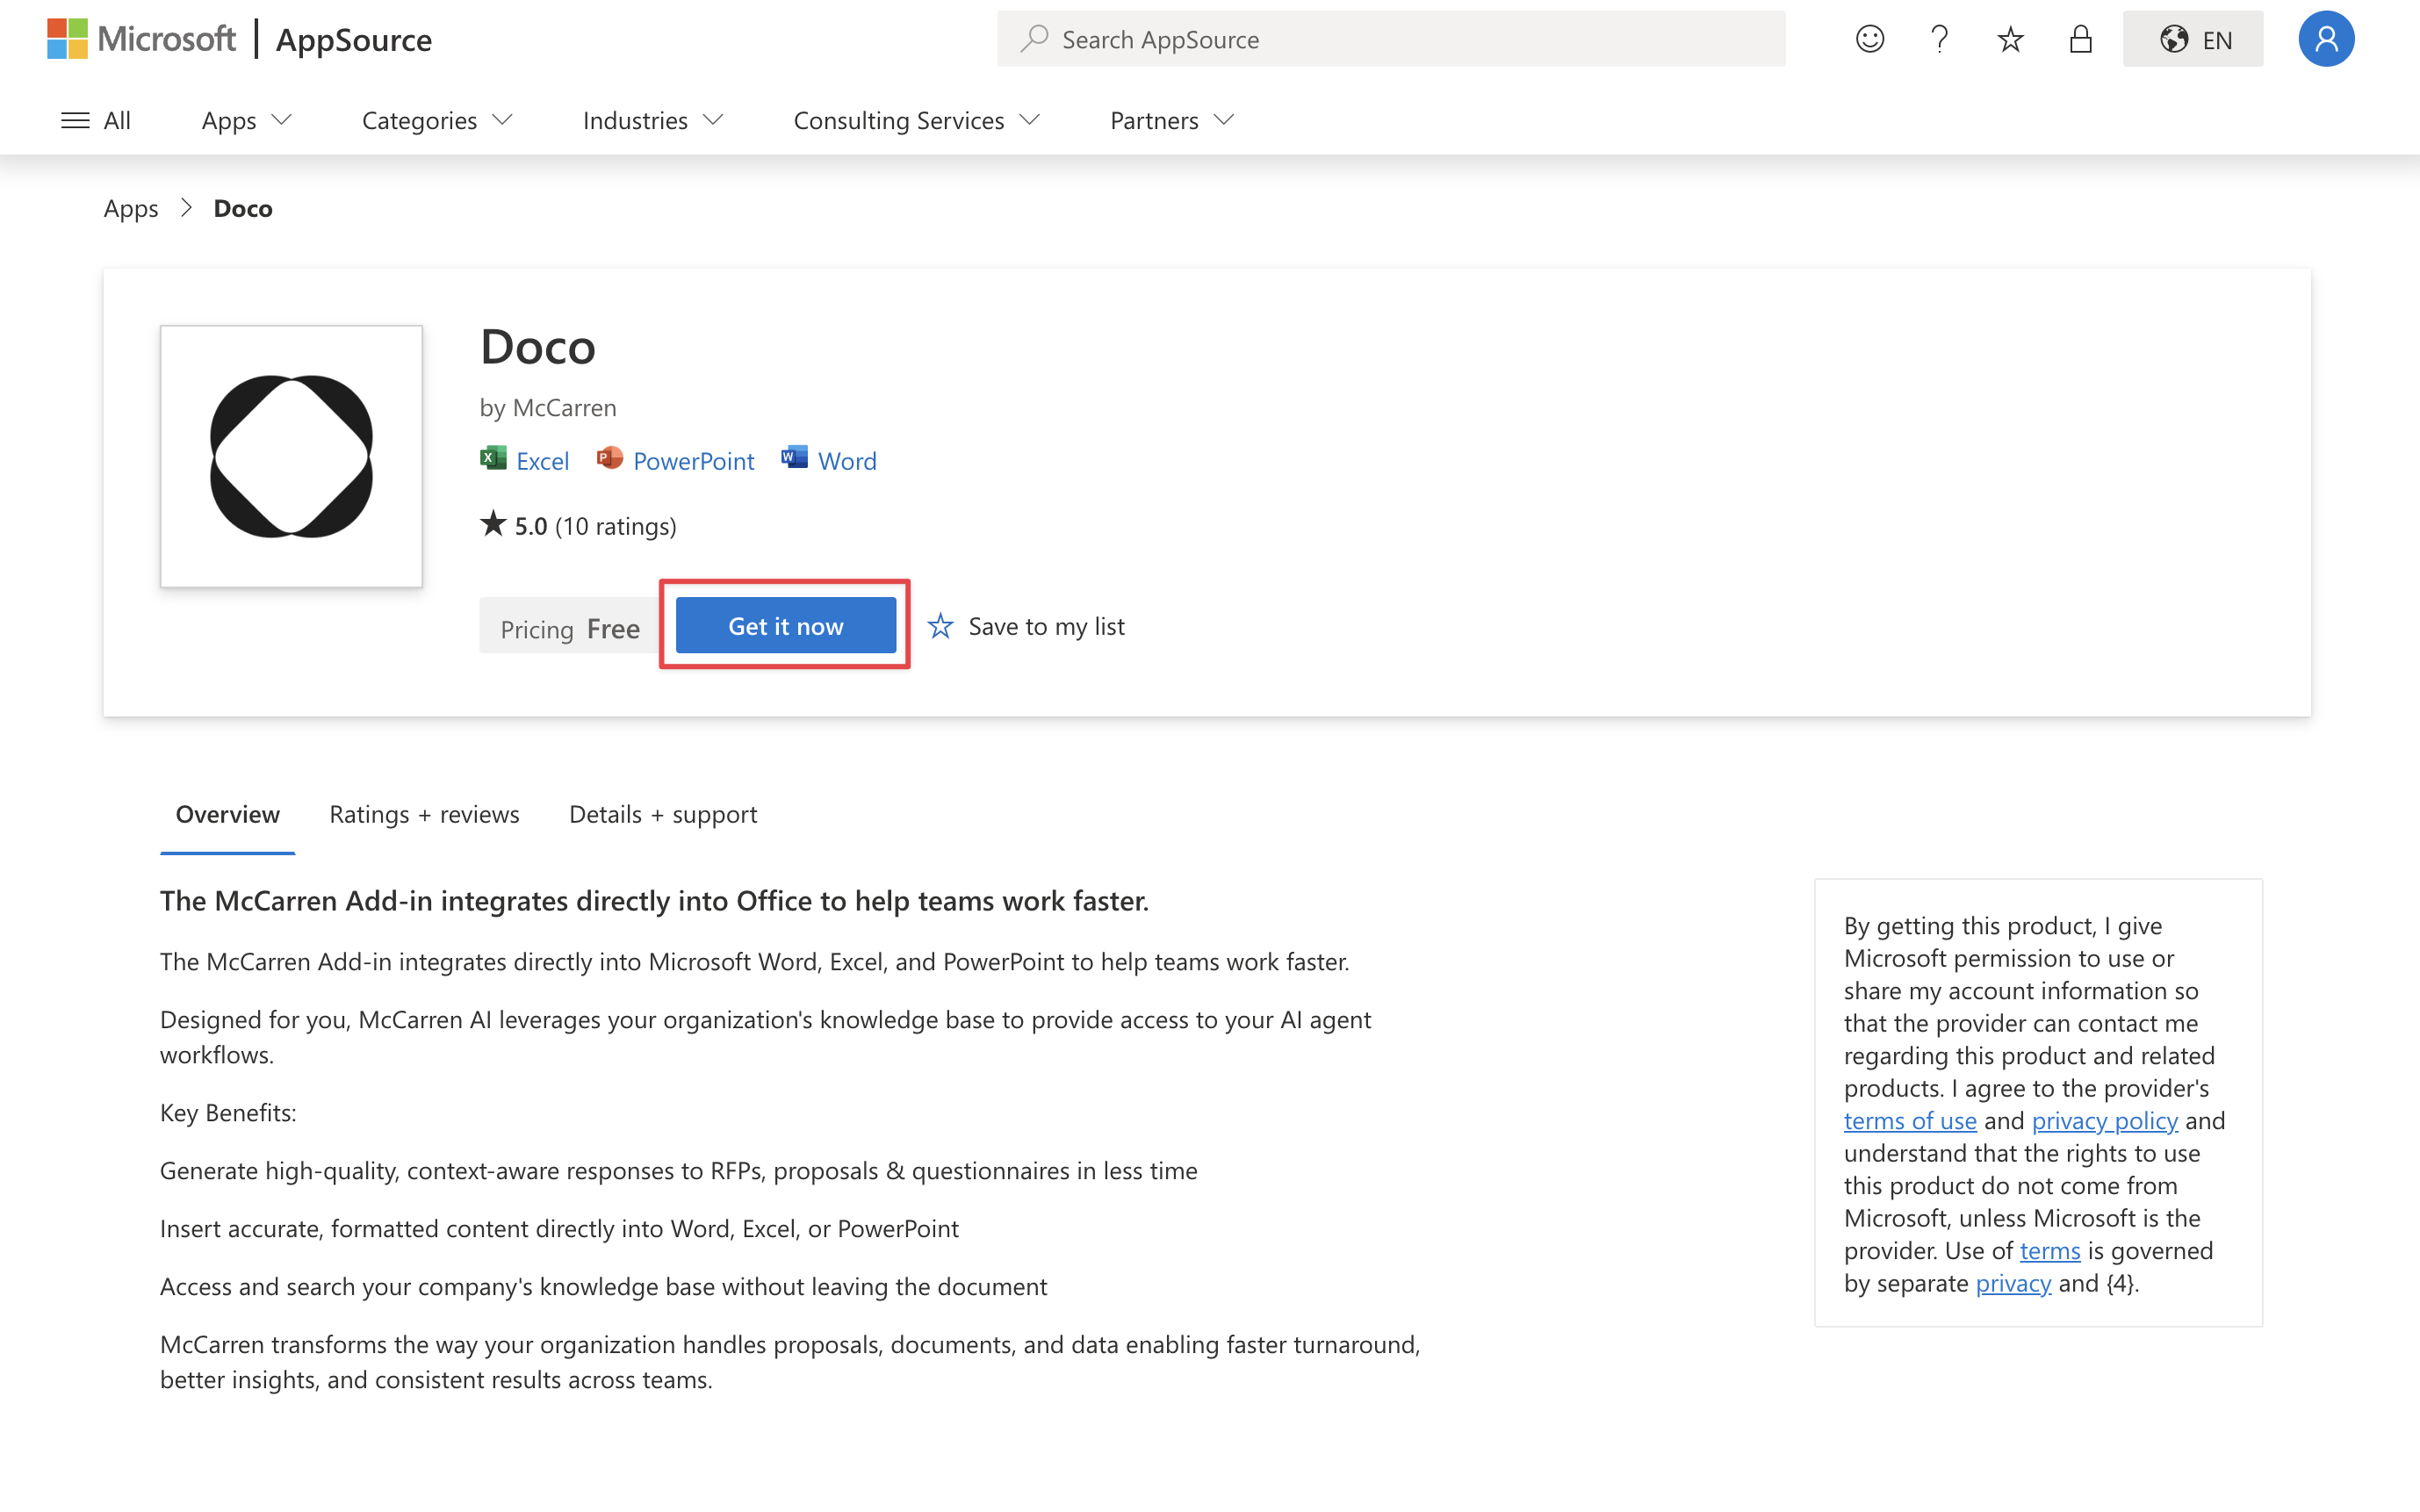Expand the Consulting Services dropdown

coord(914,120)
